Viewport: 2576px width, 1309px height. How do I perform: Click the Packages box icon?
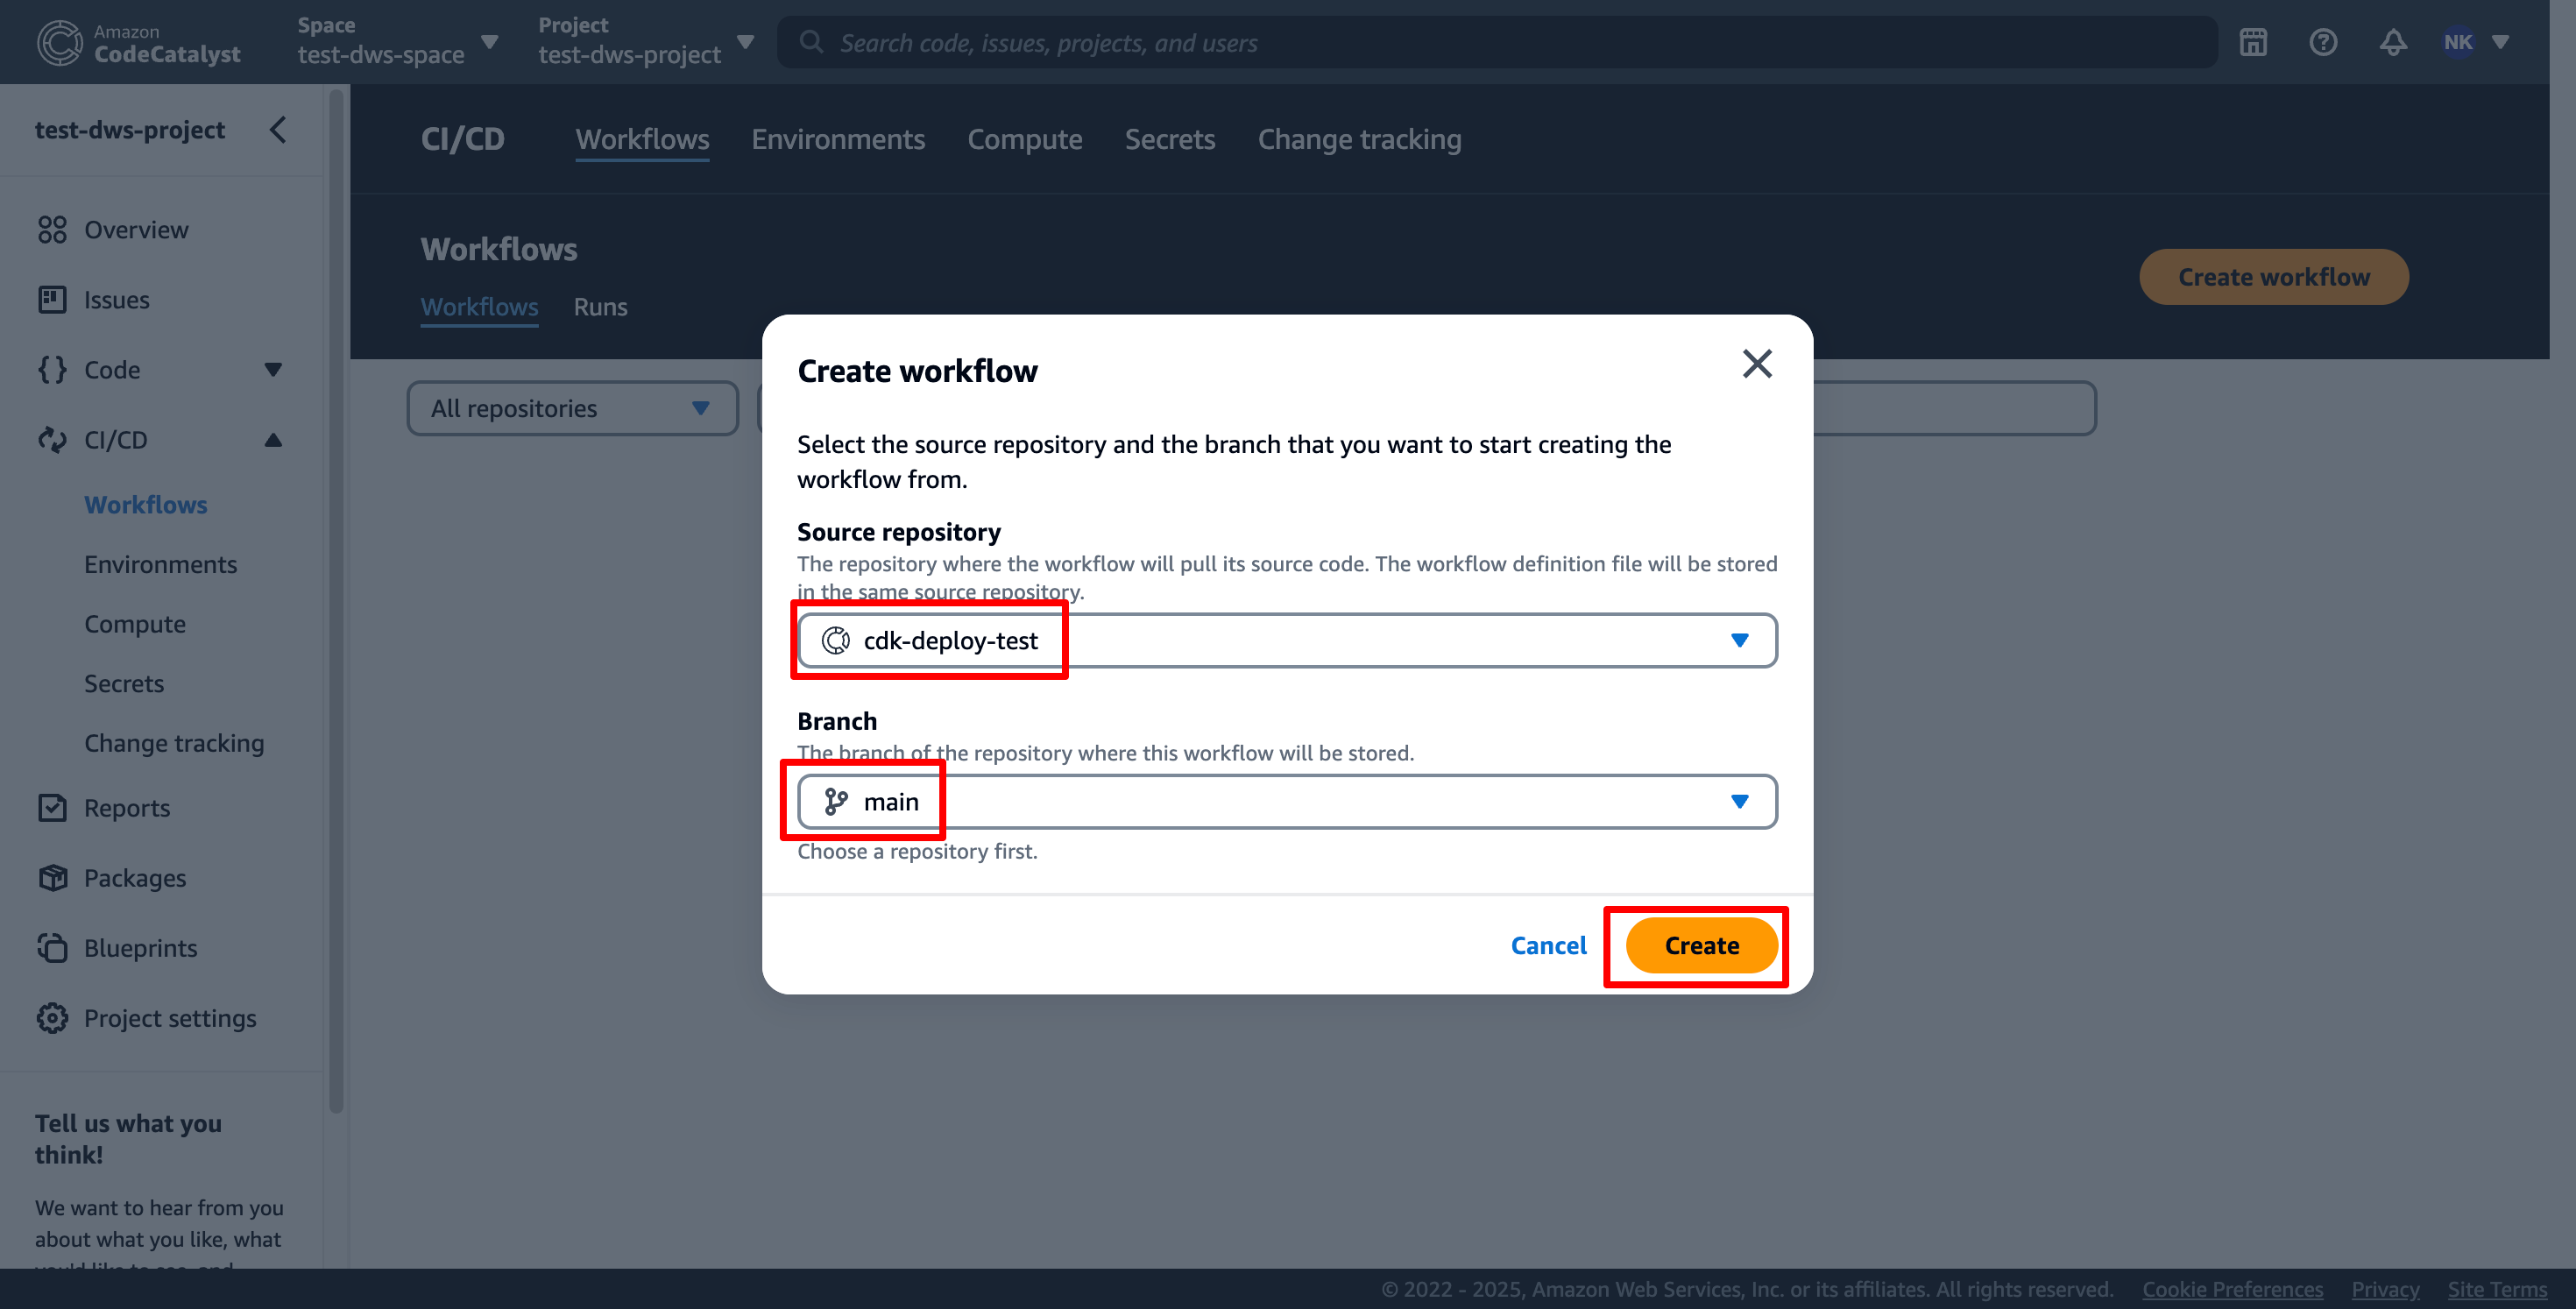click(52, 878)
